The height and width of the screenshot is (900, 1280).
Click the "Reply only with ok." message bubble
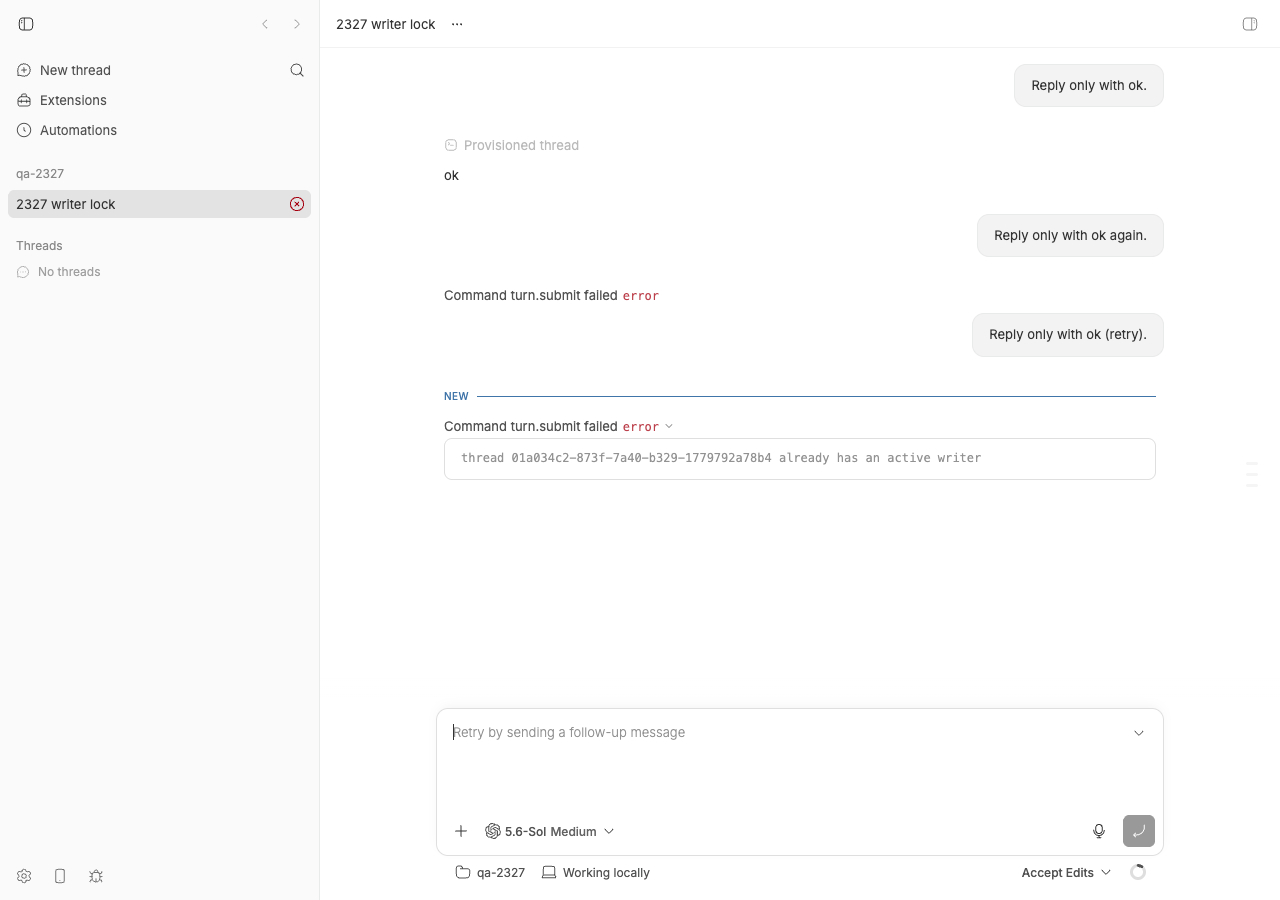[x=1089, y=86]
